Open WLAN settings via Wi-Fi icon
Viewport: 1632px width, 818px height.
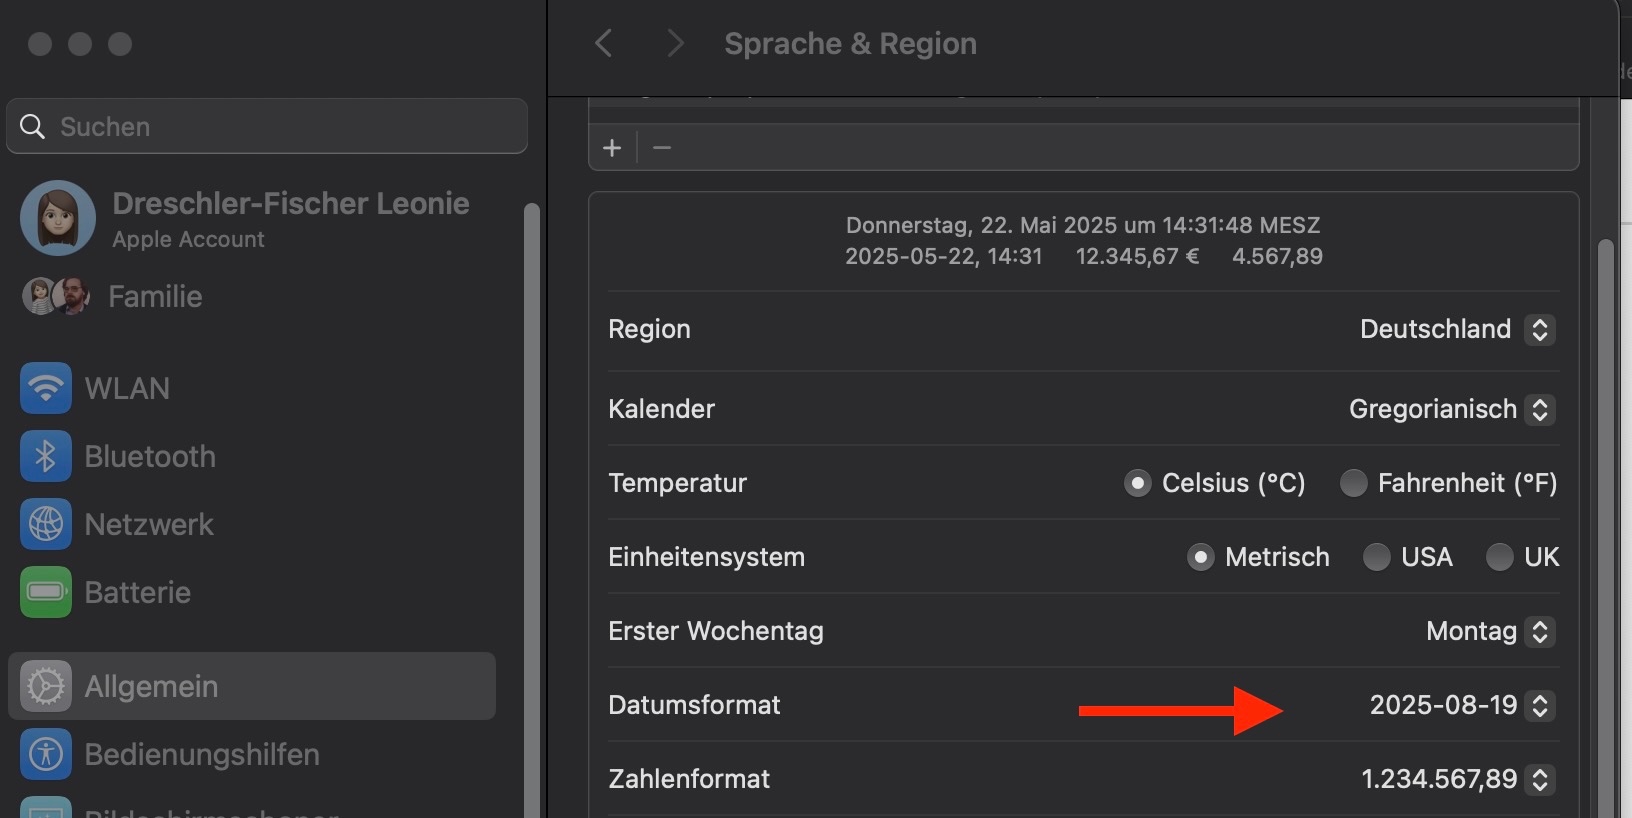(x=46, y=388)
